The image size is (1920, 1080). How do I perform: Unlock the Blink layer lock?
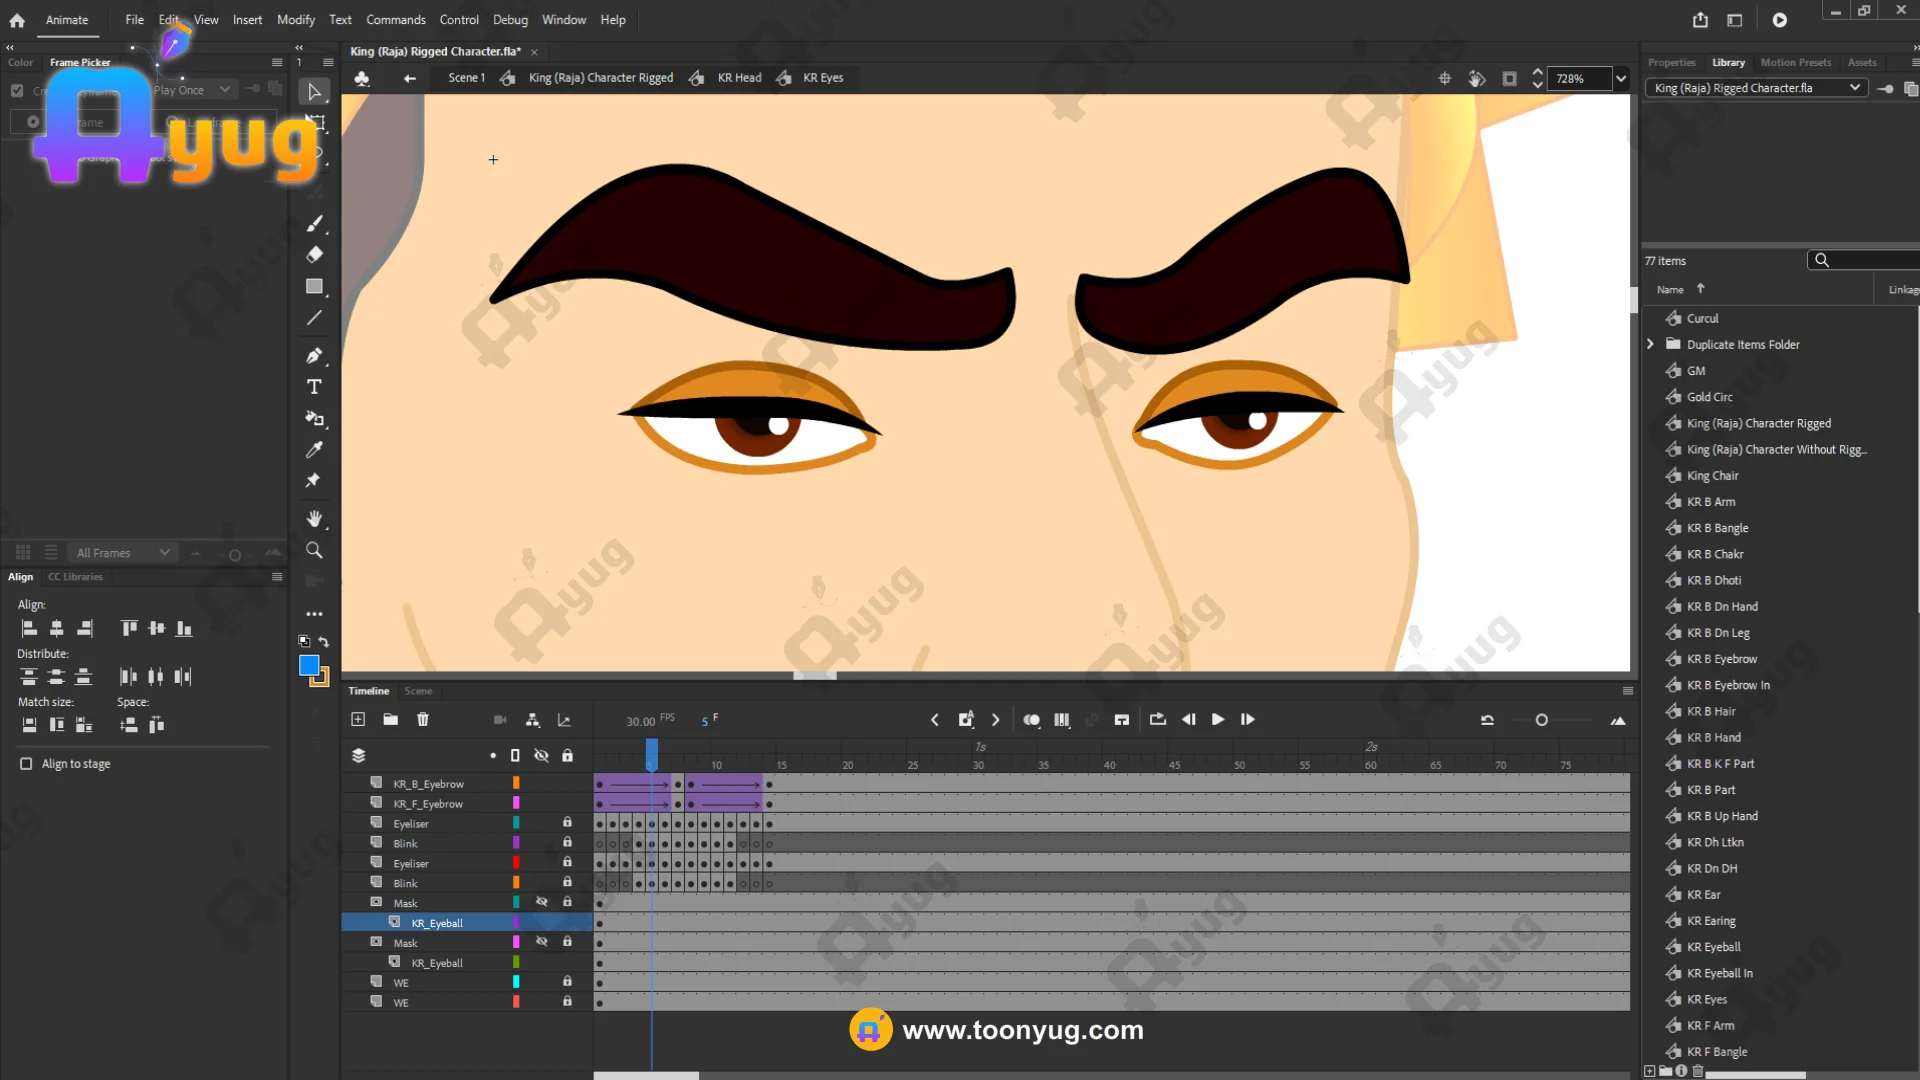pos(567,843)
